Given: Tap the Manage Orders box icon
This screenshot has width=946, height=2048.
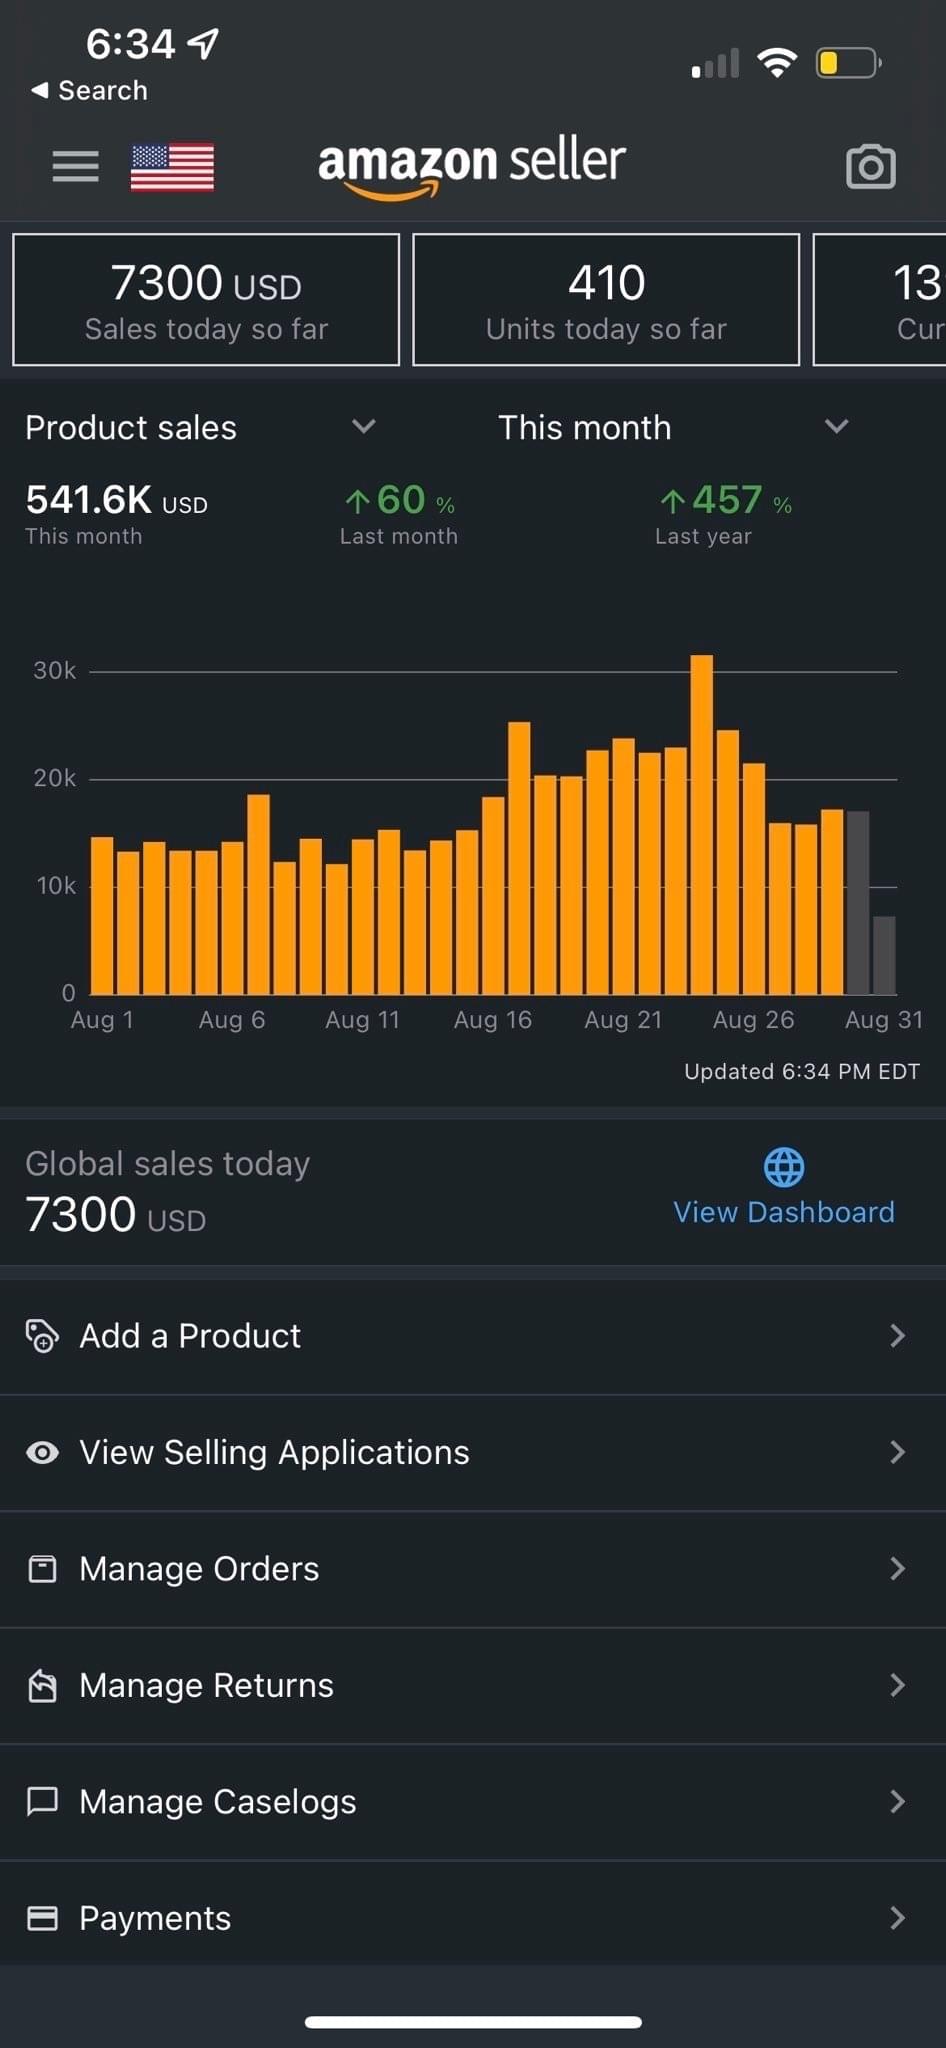Looking at the screenshot, I should 42,1569.
